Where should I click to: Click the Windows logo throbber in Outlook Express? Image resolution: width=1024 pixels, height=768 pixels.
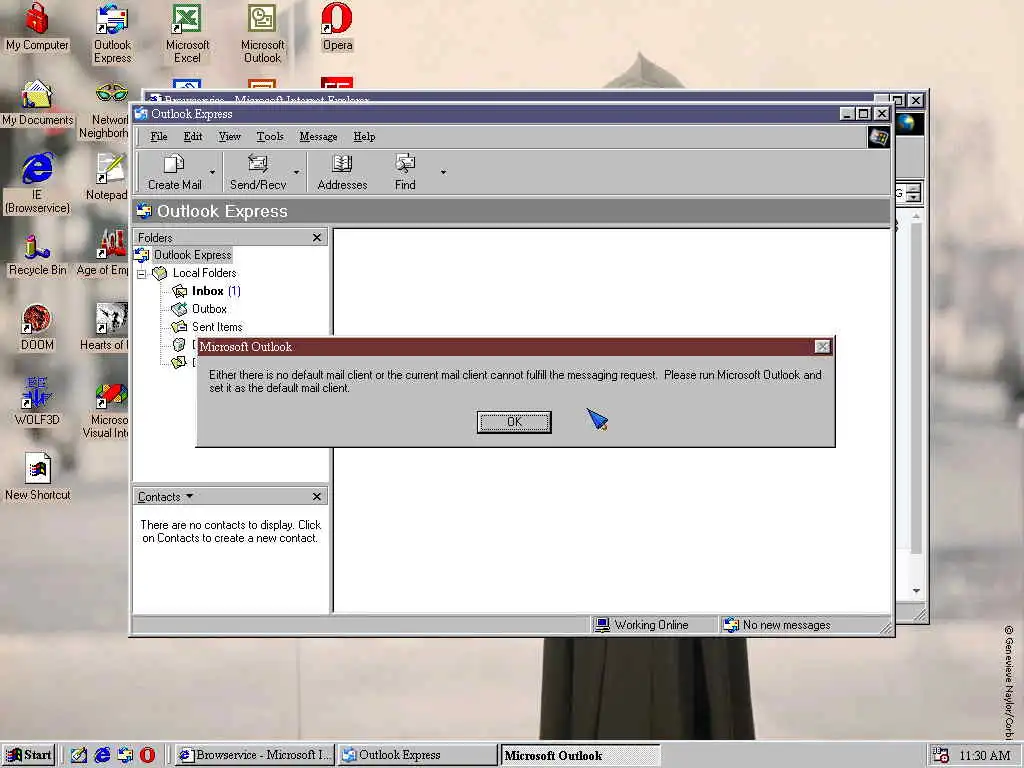point(879,137)
